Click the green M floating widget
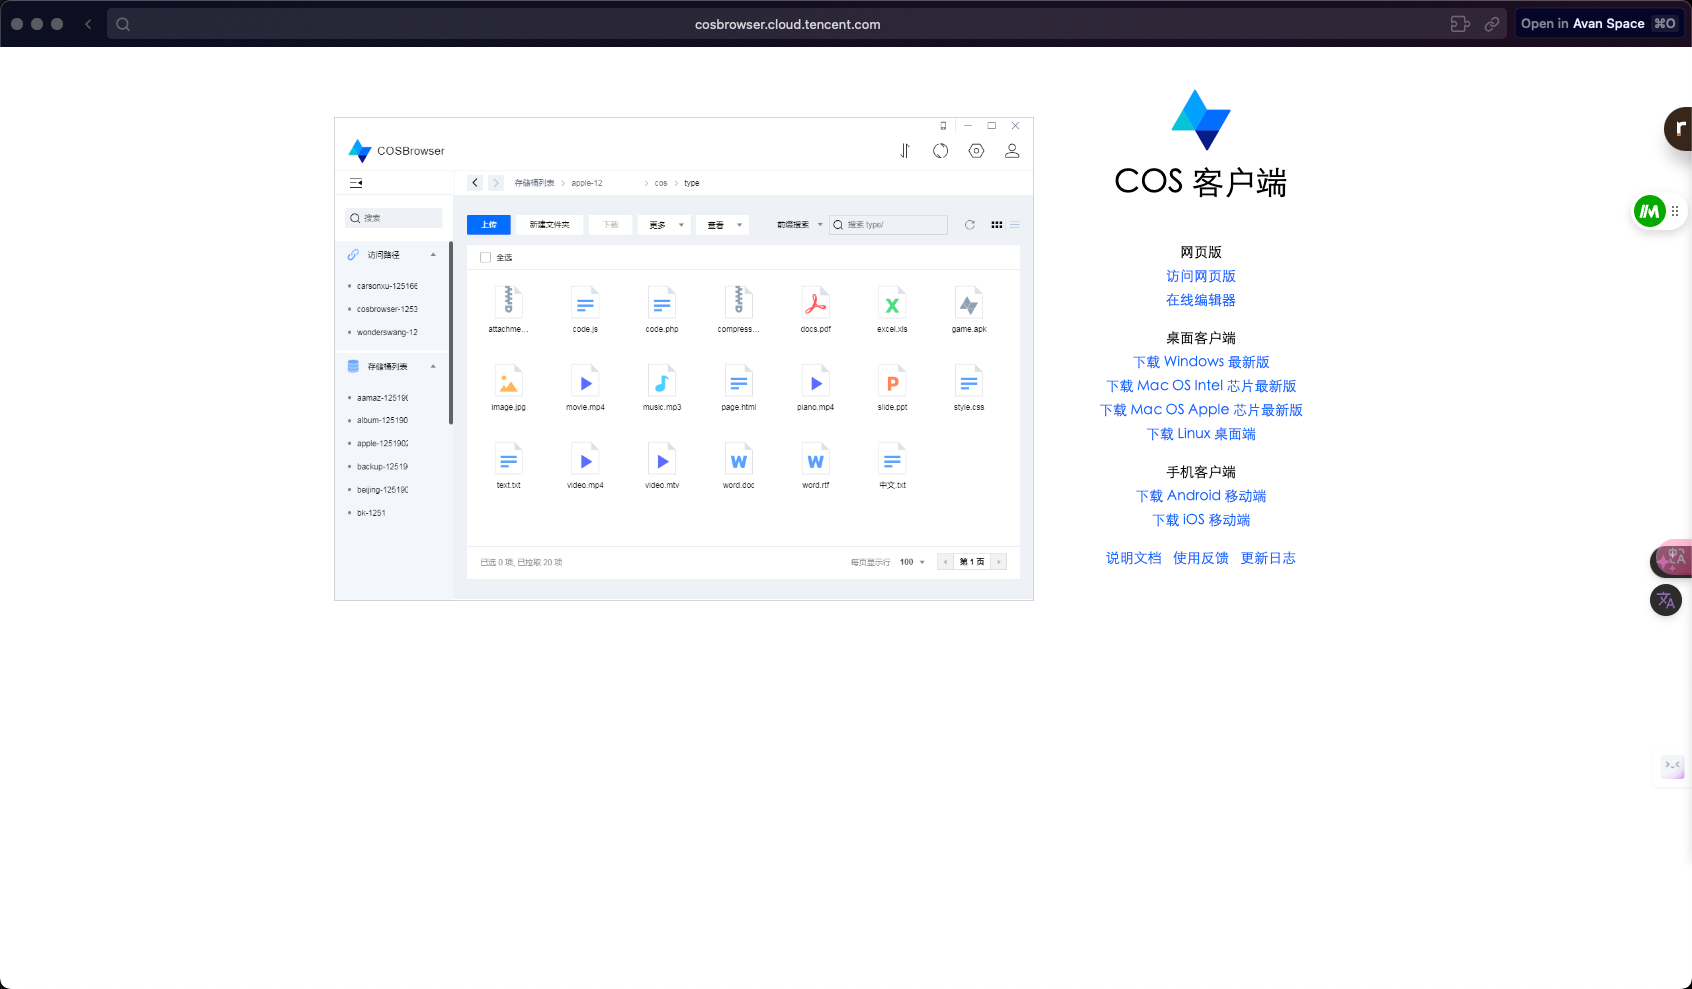The width and height of the screenshot is (1692, 989). coord(1649,211)
